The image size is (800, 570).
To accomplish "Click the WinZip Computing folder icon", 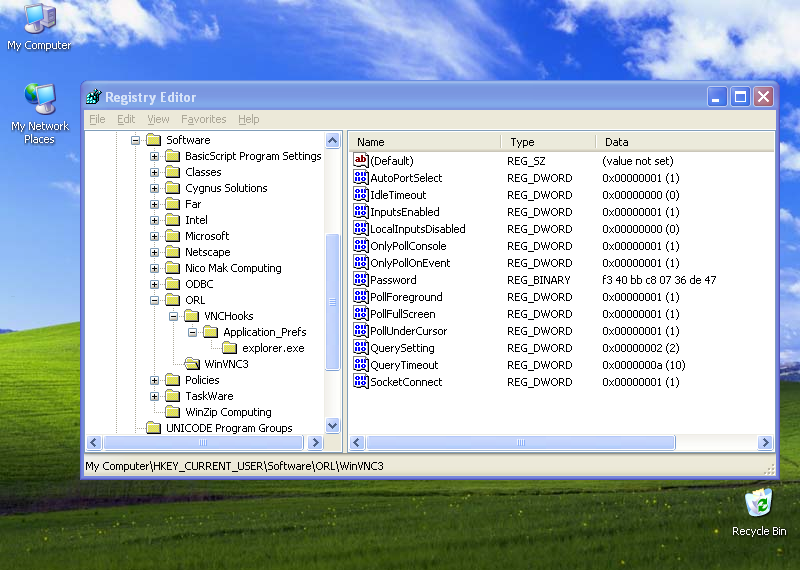I will (172, 412).
